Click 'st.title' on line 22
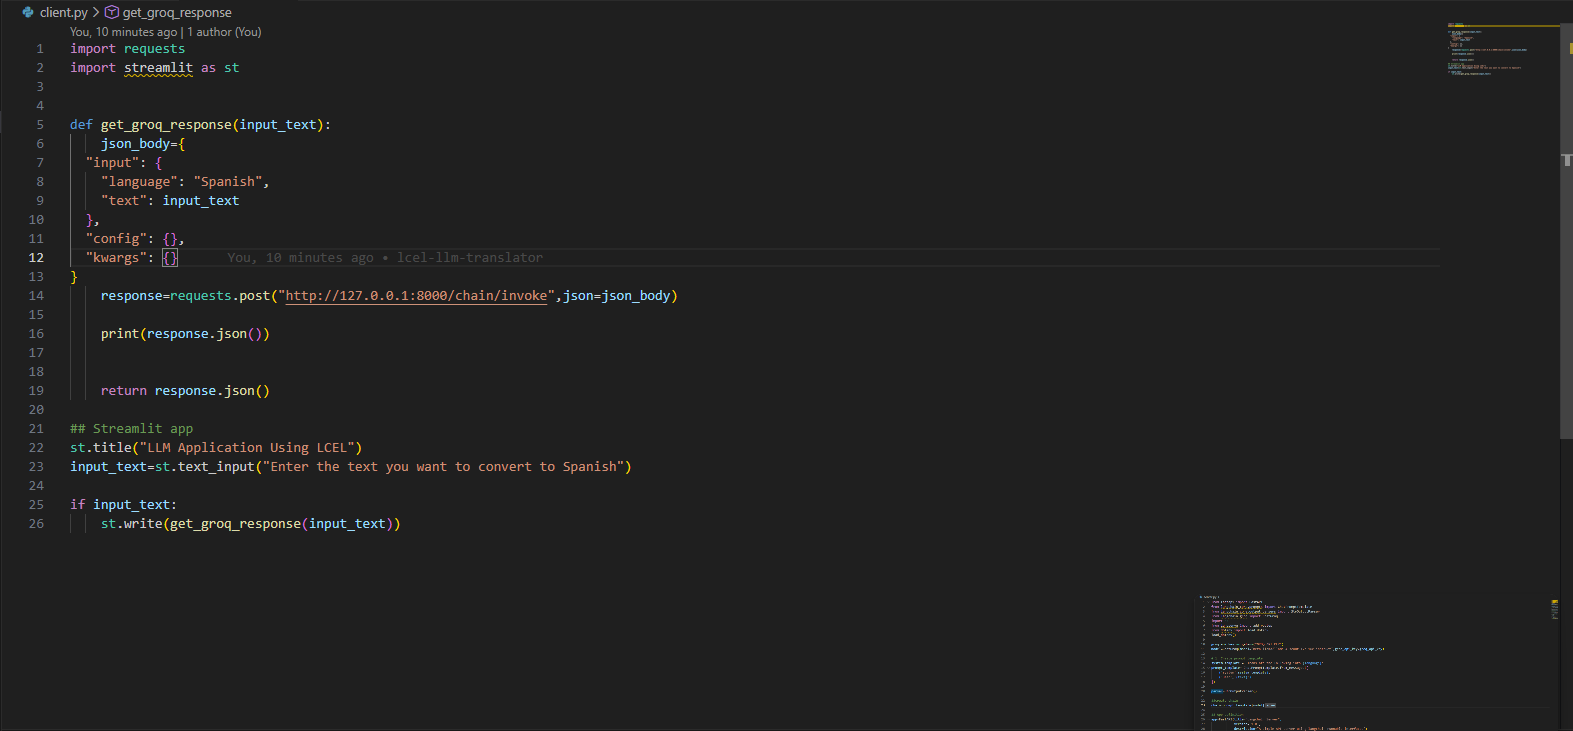Screen dimensions: 1573x731 [x=101, y=448]
